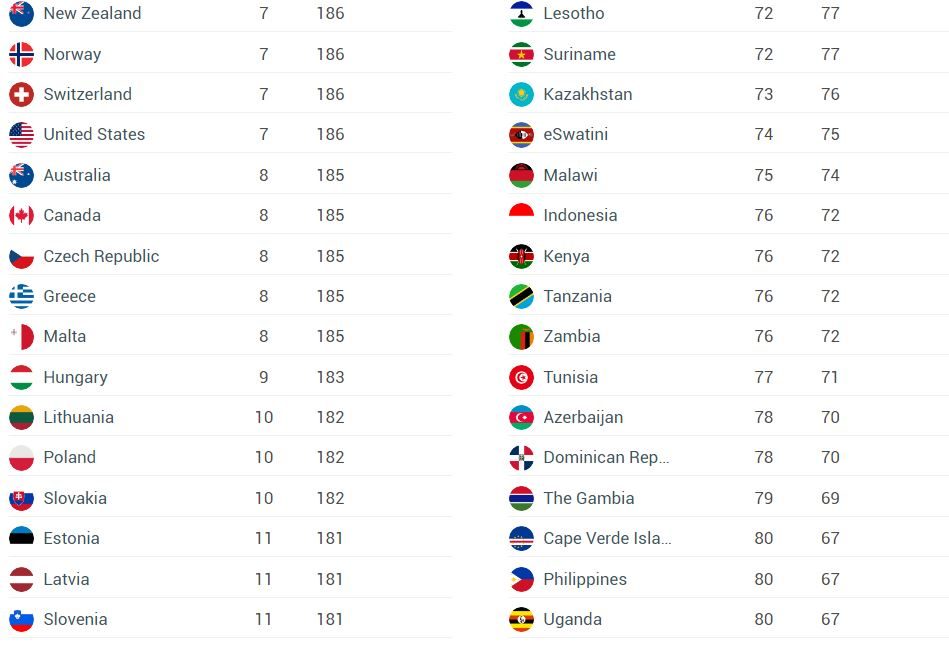Click the Canada flag icon
Image resolution: width=949 pixels, height=645 pixels.
point(21,216)
